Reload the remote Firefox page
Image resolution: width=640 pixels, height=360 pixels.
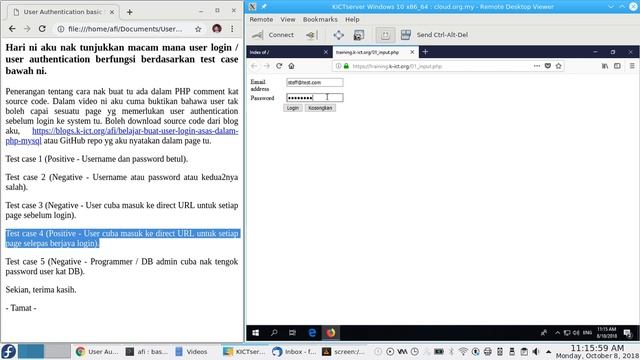(x=279, y=66)
